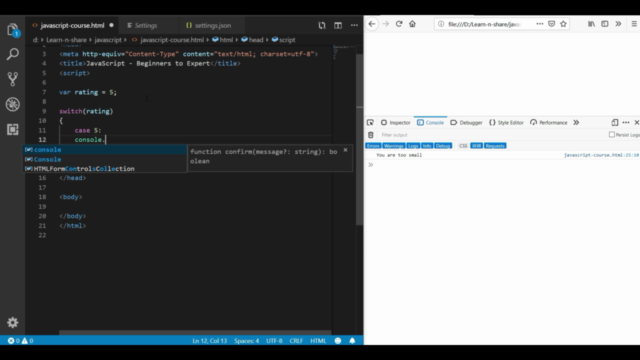This screenshot has width=640, height=360.
Task: Show site information icon in address bar
Action: [441, 24]
